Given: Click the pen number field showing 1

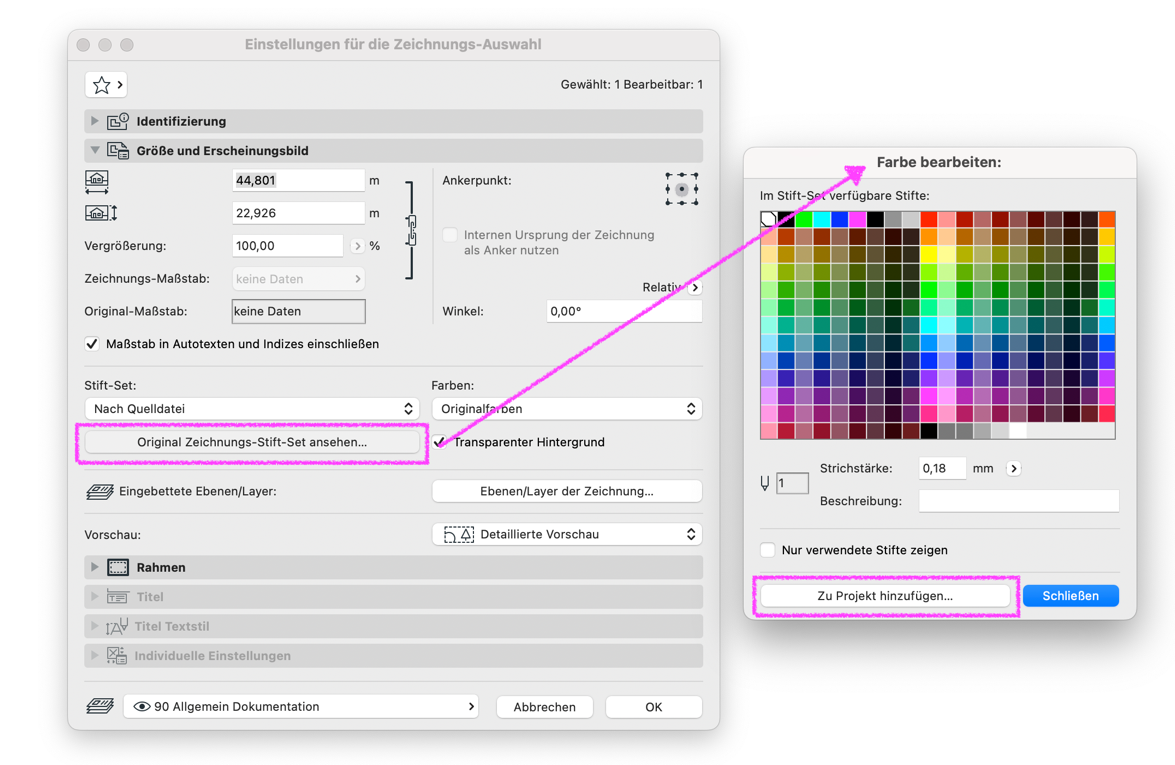Looking at the screenshot, I should [792, 483].
